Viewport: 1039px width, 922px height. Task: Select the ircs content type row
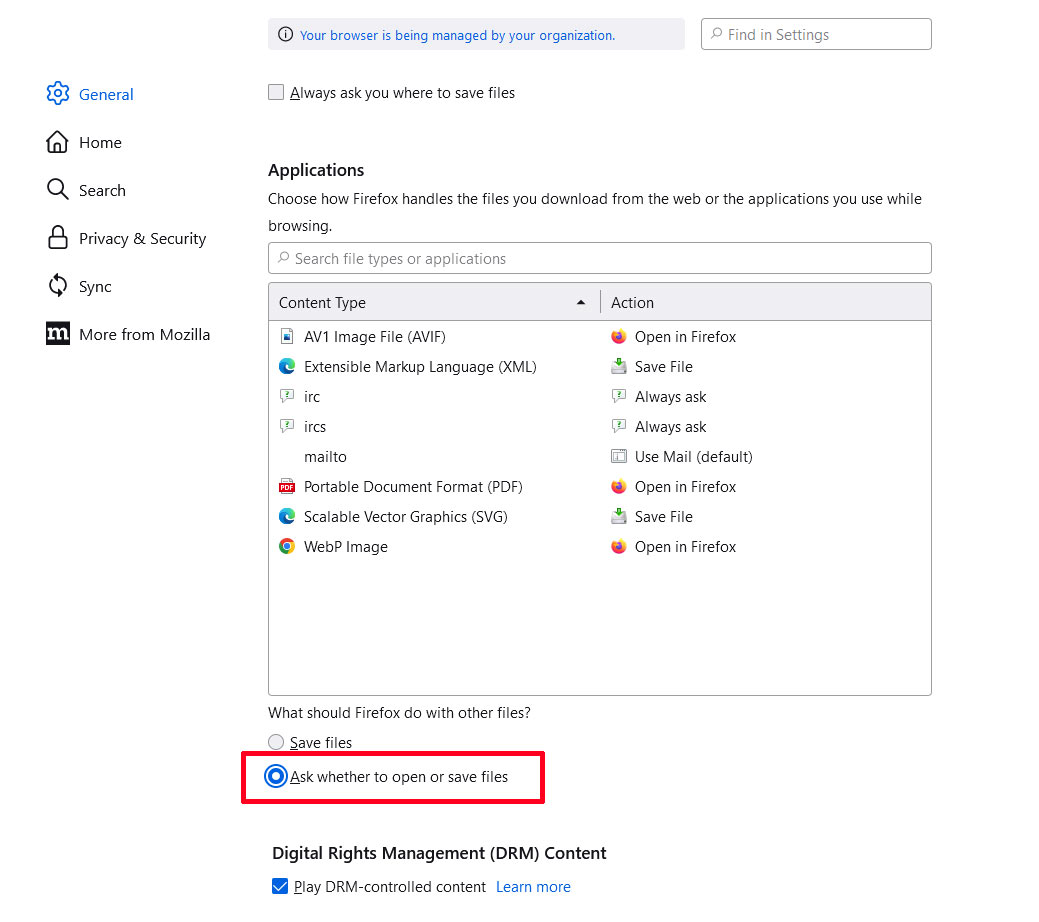pyautogui.click(x=600, y=426)
